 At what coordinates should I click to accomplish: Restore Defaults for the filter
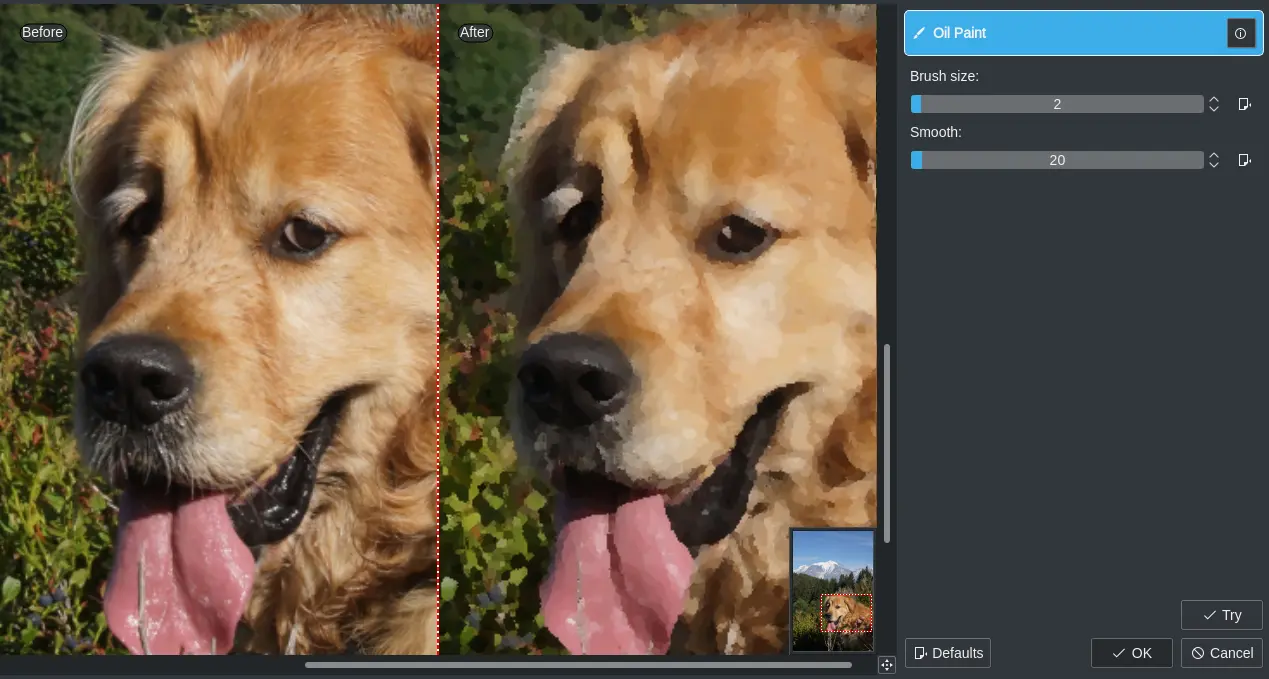pos(947,652)
